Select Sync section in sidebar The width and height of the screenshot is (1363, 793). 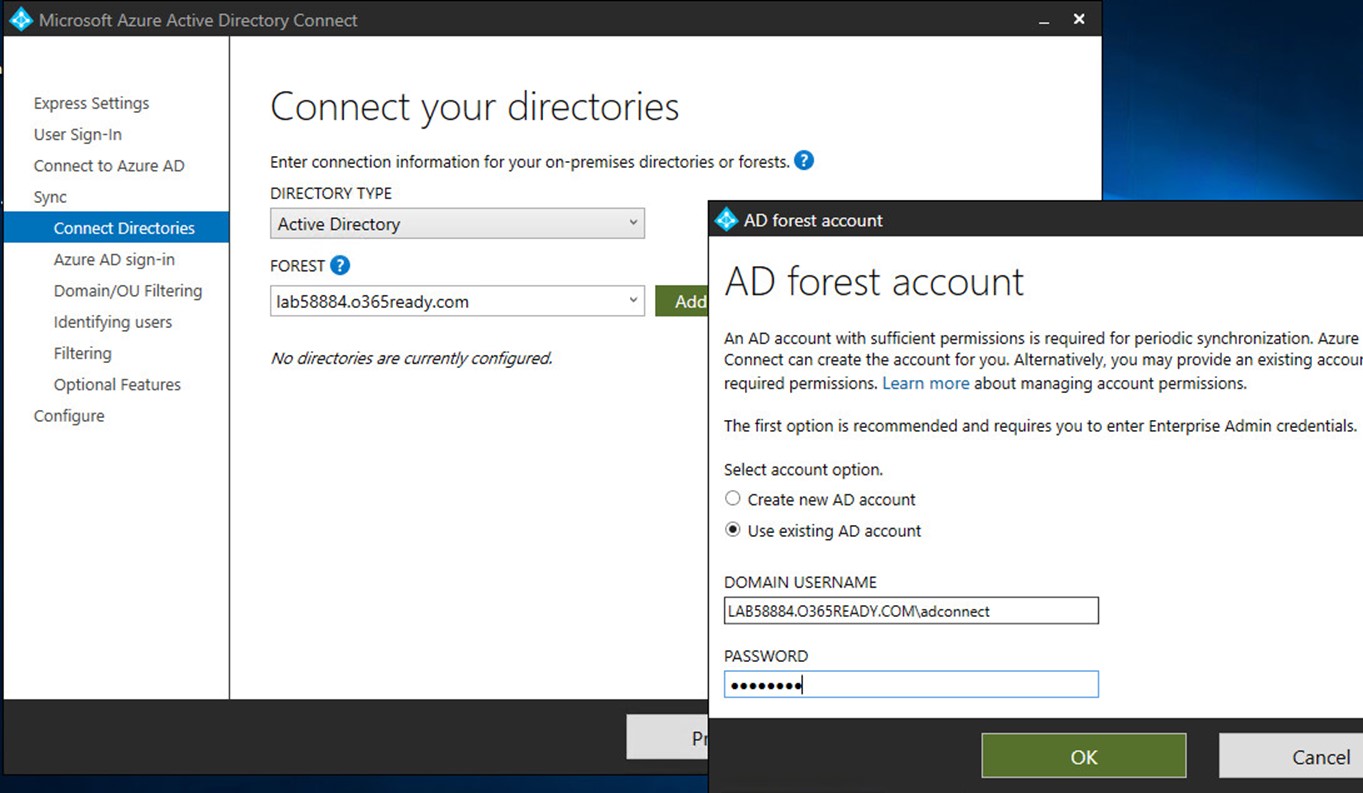tap(50, 197)
